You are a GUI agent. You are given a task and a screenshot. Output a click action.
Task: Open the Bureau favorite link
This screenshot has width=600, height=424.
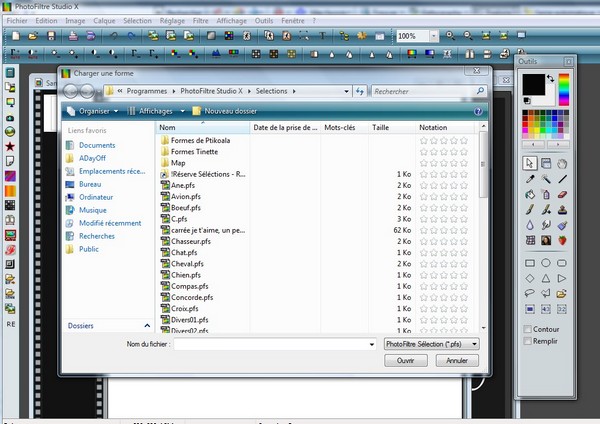[90, 184]
